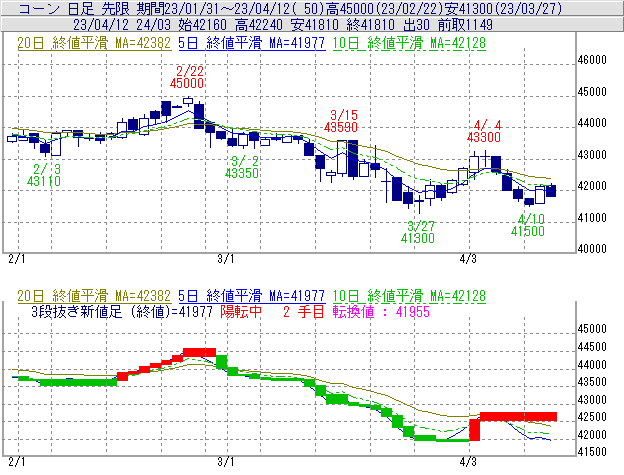This screenshot has height=475, width=624.
Task: Click the lower chart 4/3 date label
Action: click(x=468, y=462)
